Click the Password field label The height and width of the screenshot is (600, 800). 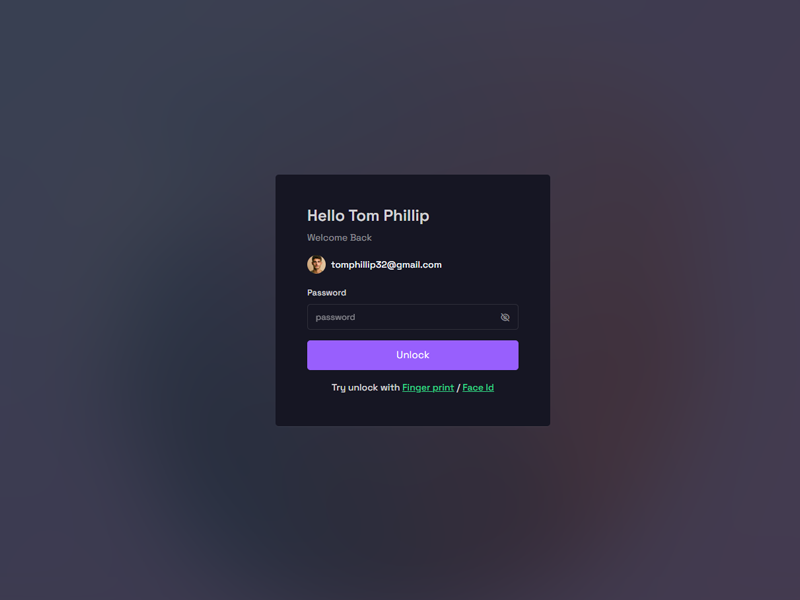(x=327, y=292)
